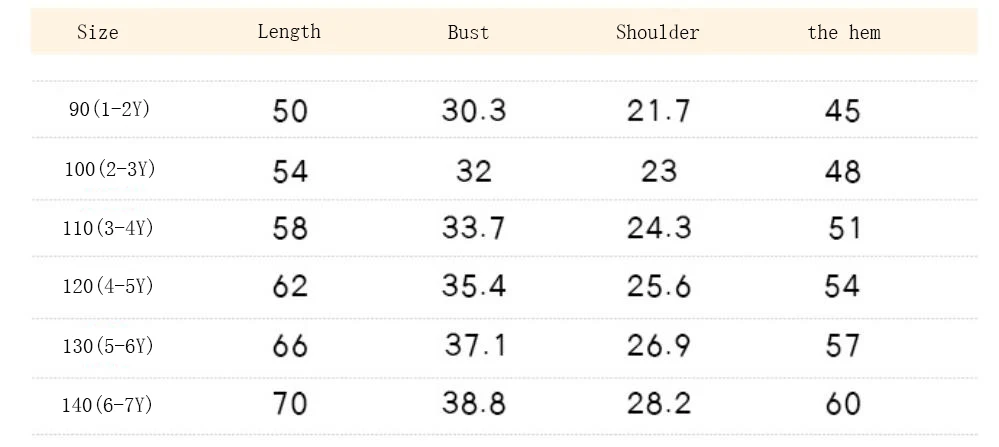This screenshot has height=447, width=999.
Task: Click the Size column header
Action: [x=97, y=33]
